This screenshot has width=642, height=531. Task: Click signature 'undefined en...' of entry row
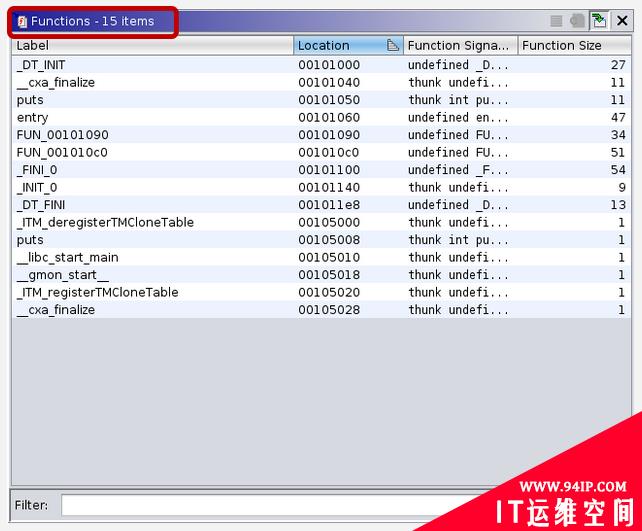(459, 117)
